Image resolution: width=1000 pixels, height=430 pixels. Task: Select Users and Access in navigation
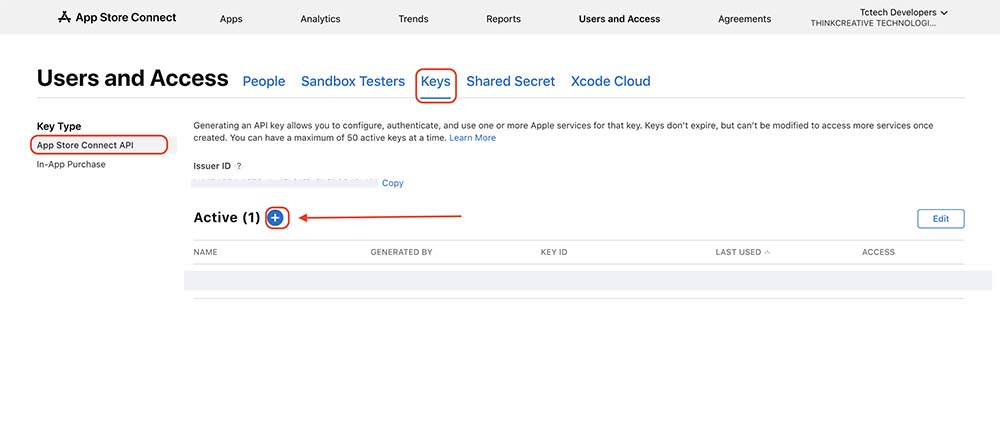click(x=619, y=19)
